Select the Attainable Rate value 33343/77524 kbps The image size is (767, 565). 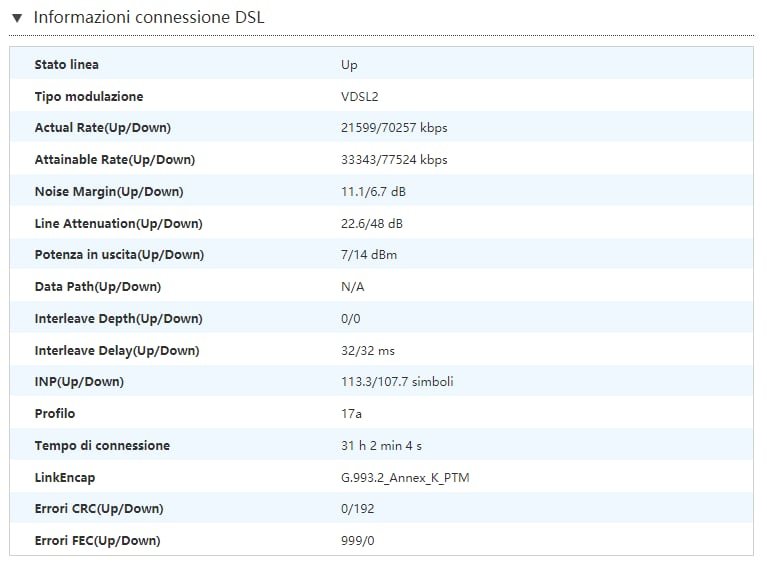coord(394,160)
